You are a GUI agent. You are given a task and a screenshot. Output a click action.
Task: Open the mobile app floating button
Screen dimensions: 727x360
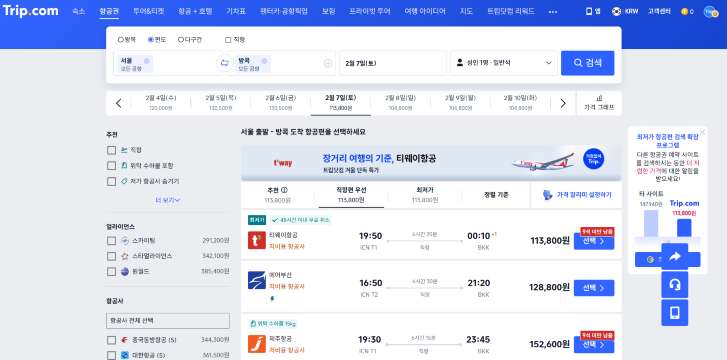(x=675, y=313)
